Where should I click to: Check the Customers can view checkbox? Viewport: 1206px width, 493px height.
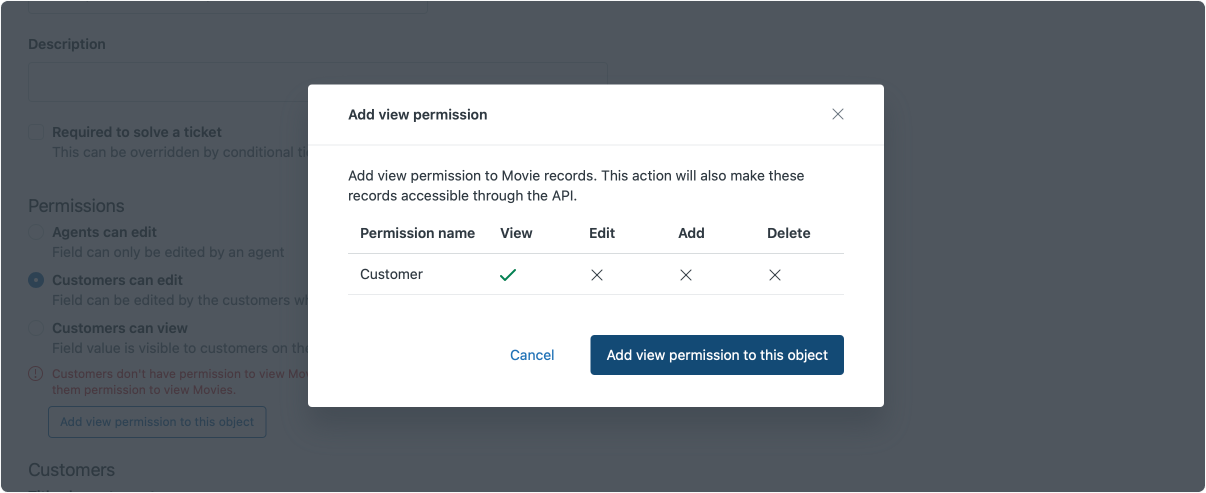point(36,328)
